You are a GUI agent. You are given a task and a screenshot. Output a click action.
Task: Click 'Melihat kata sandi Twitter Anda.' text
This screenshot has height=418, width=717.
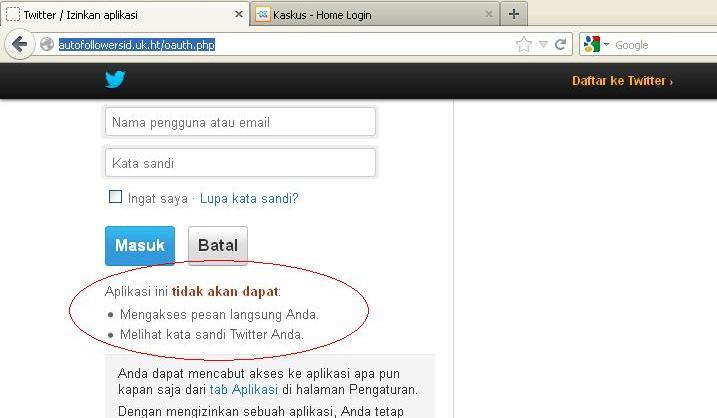click(212, 334)
